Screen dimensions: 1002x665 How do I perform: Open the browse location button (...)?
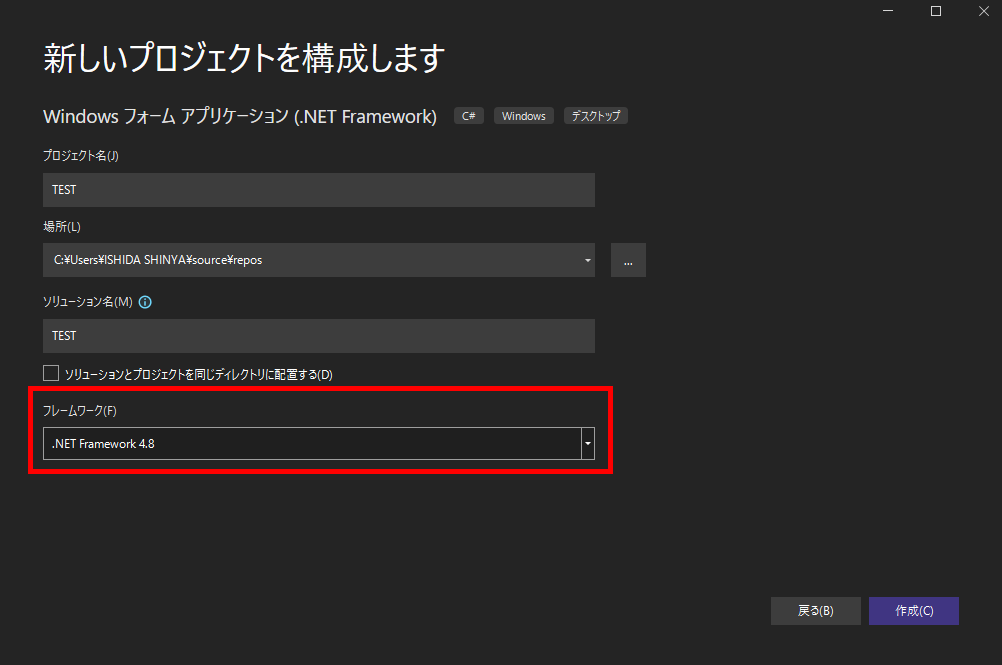click(x=628, y=260)
